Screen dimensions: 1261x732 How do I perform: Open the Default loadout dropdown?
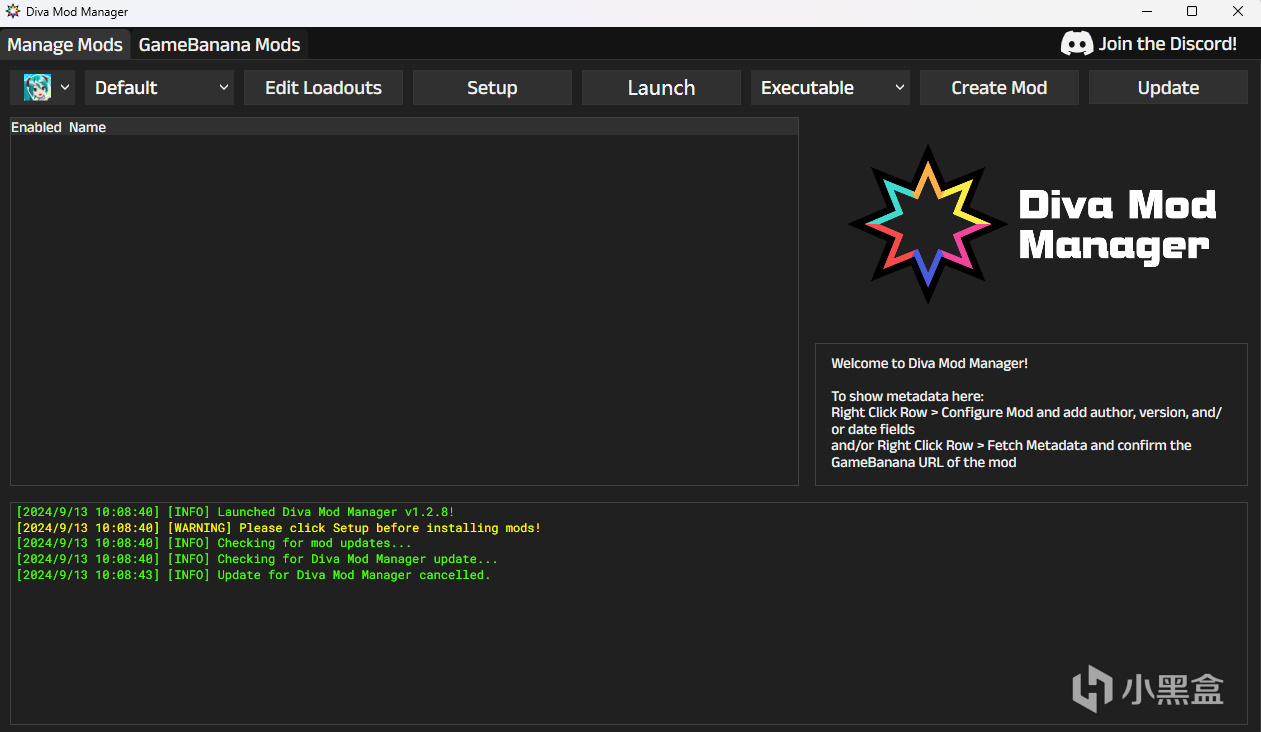coord(159,87)
